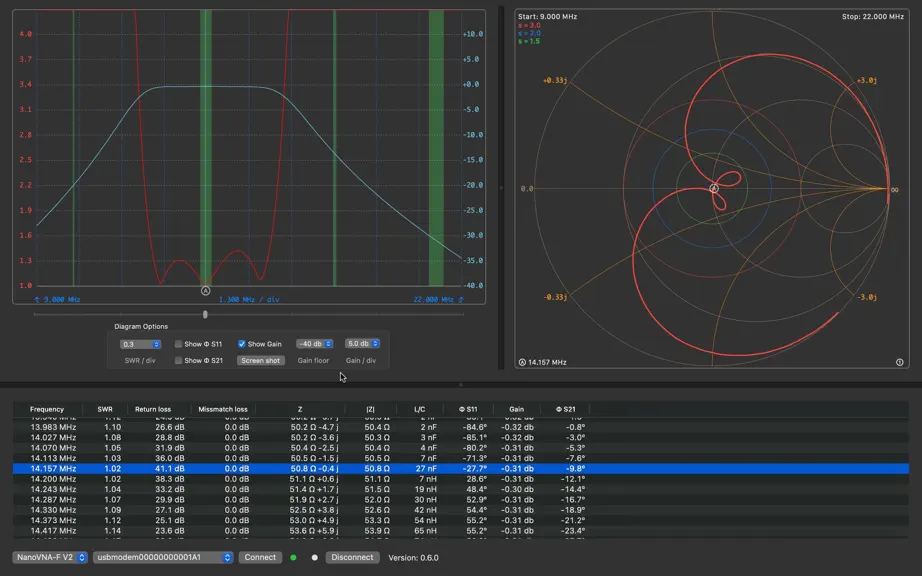This screenshot has height=576, width=922.
Task: Select the 14.113 MHz row
Action: (x=461, y=458)
